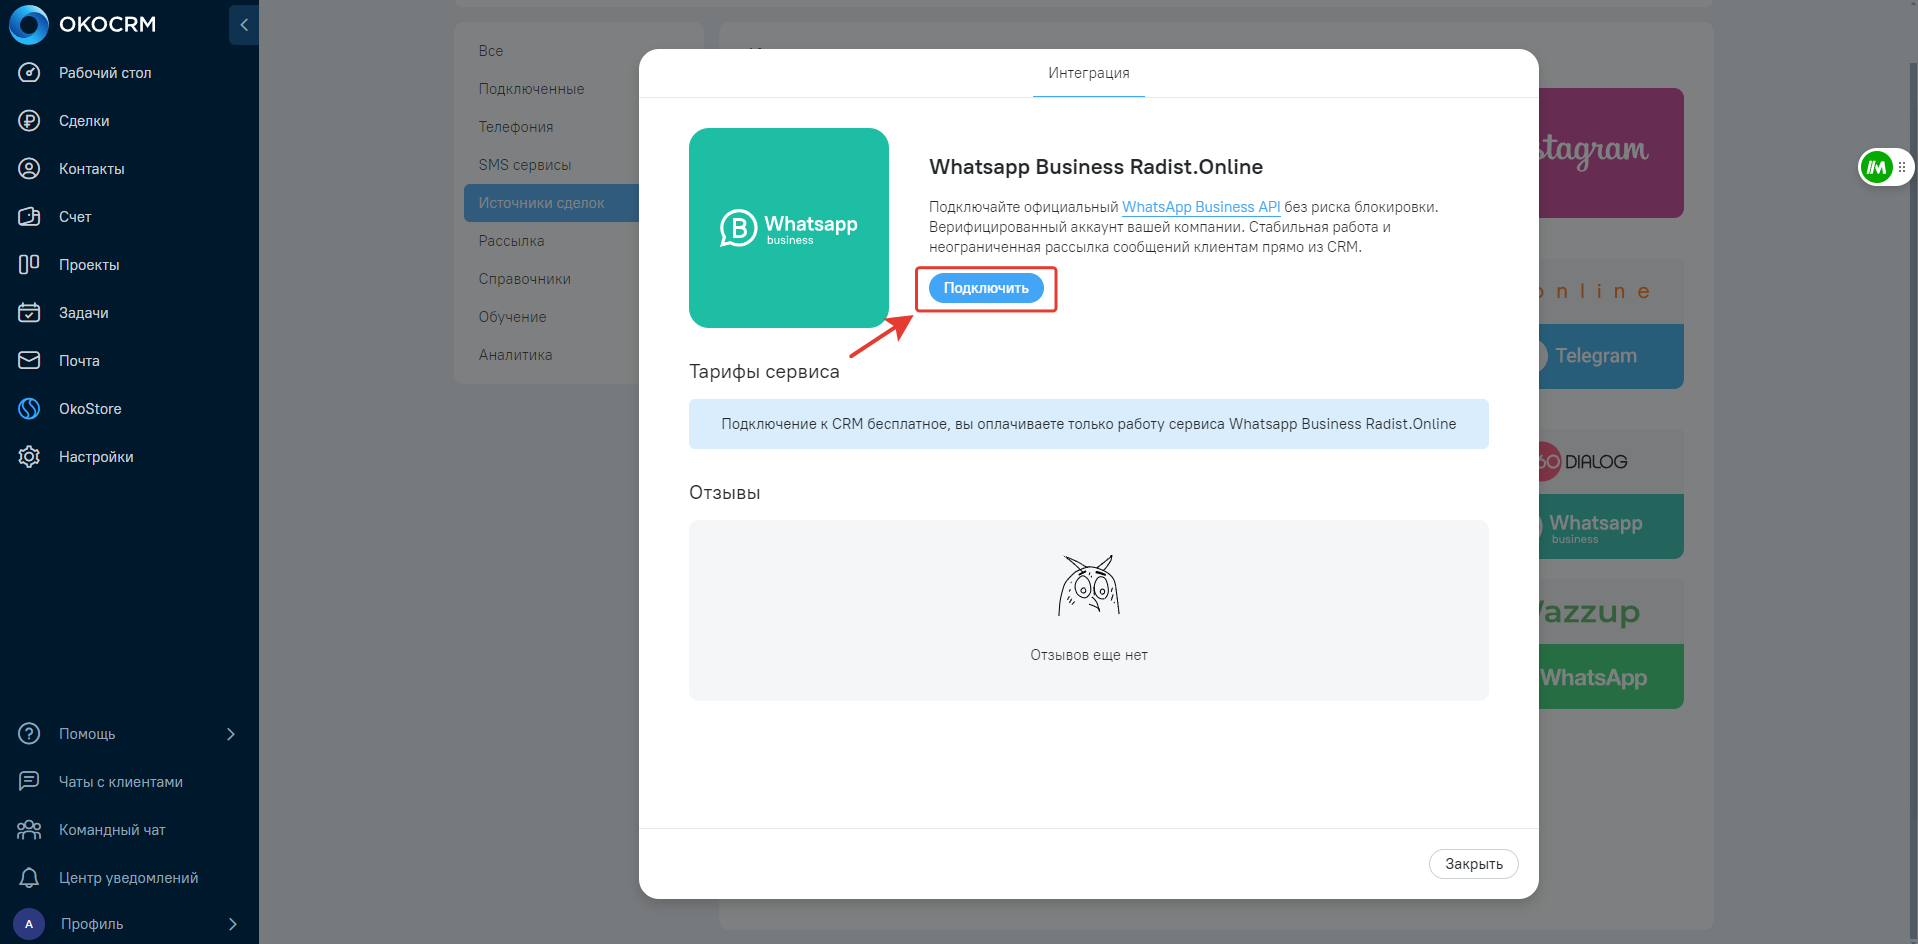
Task: Click the Отзывы heading
Action: click(725, 493)
